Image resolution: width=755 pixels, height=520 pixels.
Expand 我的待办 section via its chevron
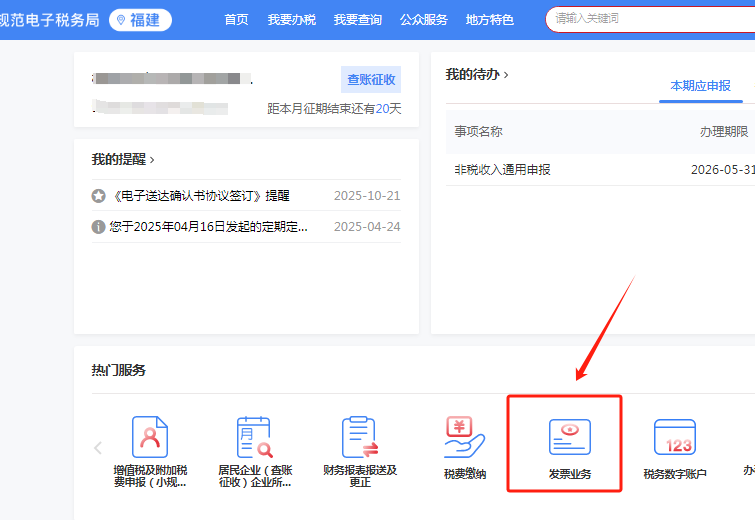[506, 75]
